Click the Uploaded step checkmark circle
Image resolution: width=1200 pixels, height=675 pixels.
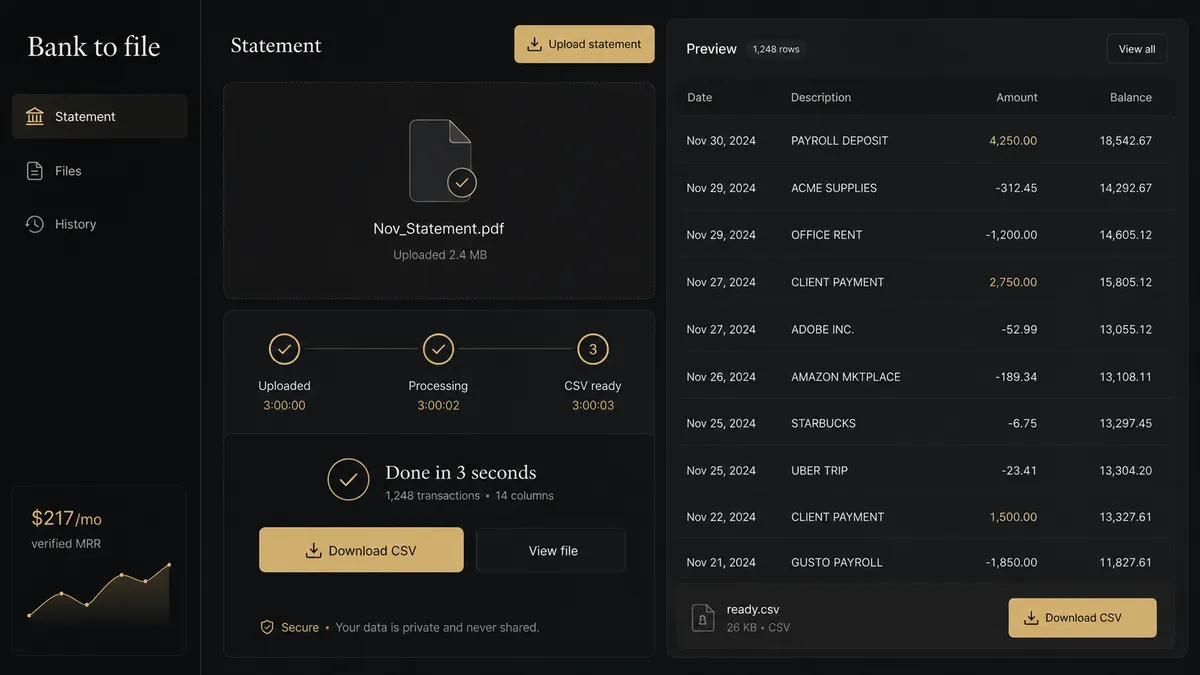tap(284, 349)
